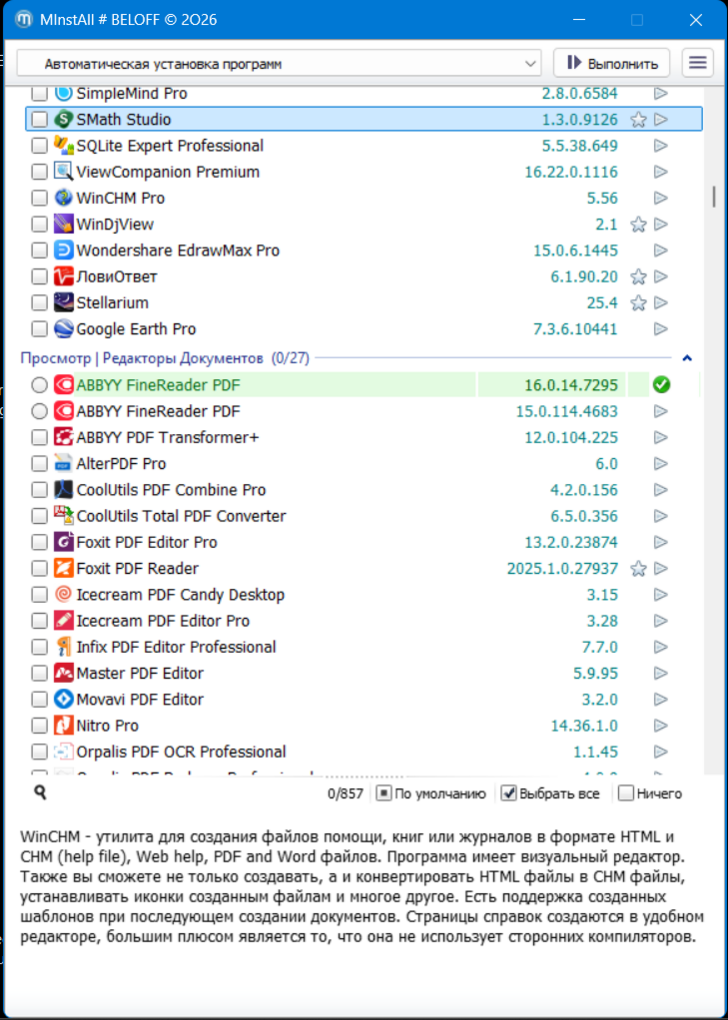Click the CoolUtils Total PDF Converter icon
Viewport: 728px width, 1020px height.
[63, 516]
